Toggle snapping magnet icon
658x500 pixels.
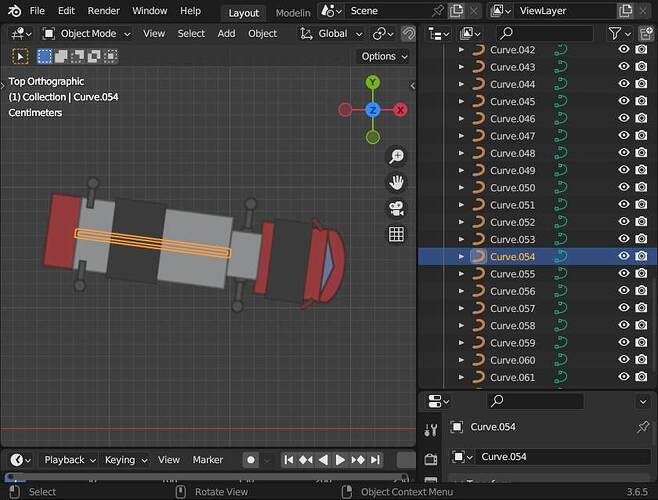click(x=408, y=34)
